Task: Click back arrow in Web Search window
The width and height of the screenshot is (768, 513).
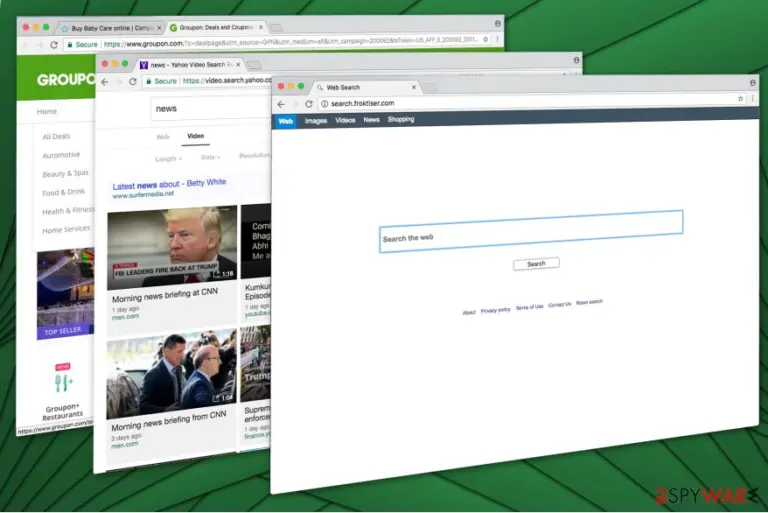Action: (x=281, y=104)
